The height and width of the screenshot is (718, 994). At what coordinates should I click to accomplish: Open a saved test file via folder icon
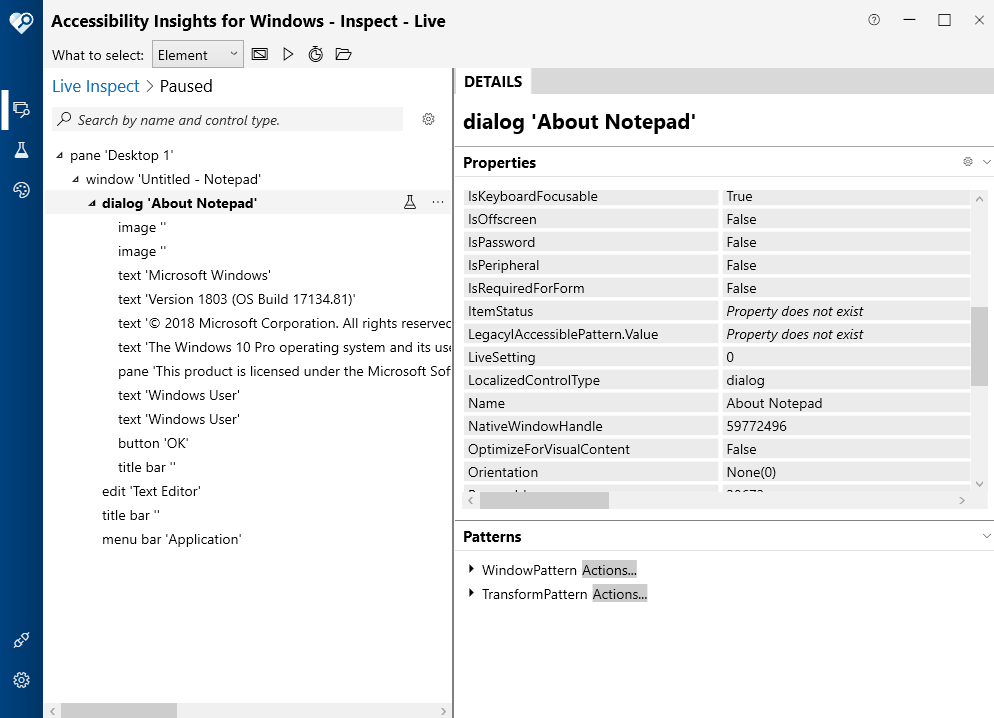click(343, 55)
